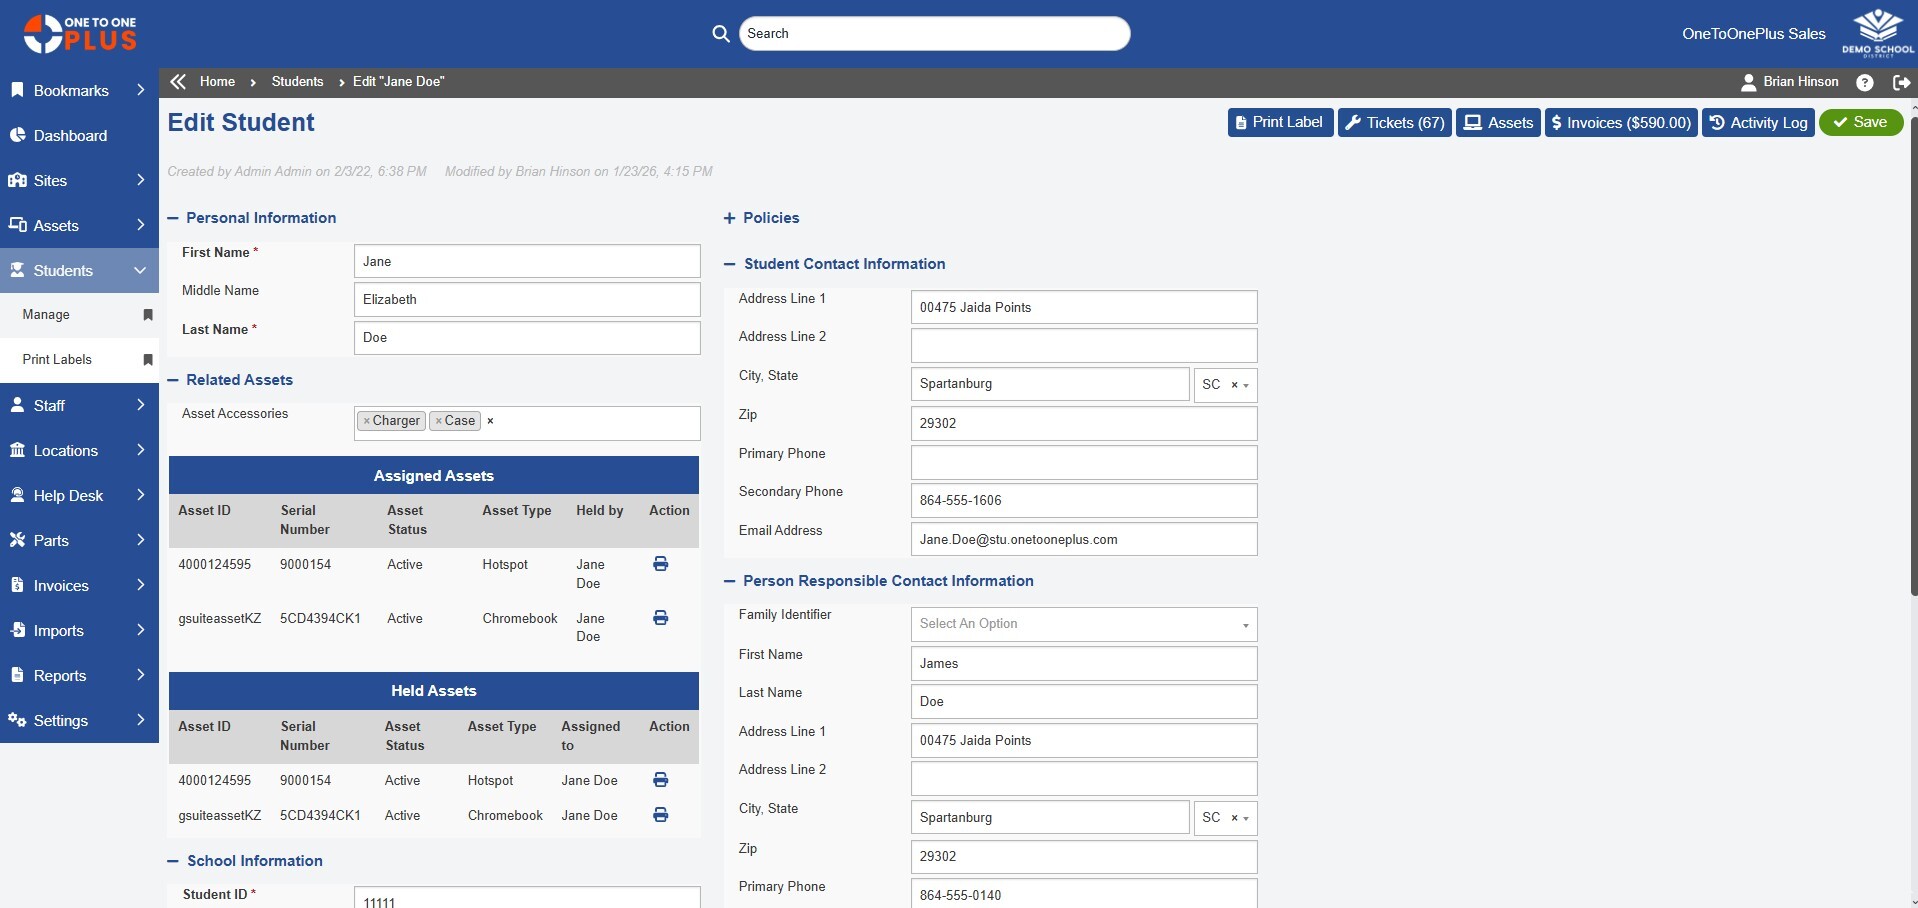Click bookmark icon next to Print Labels

tap(148, 360)
